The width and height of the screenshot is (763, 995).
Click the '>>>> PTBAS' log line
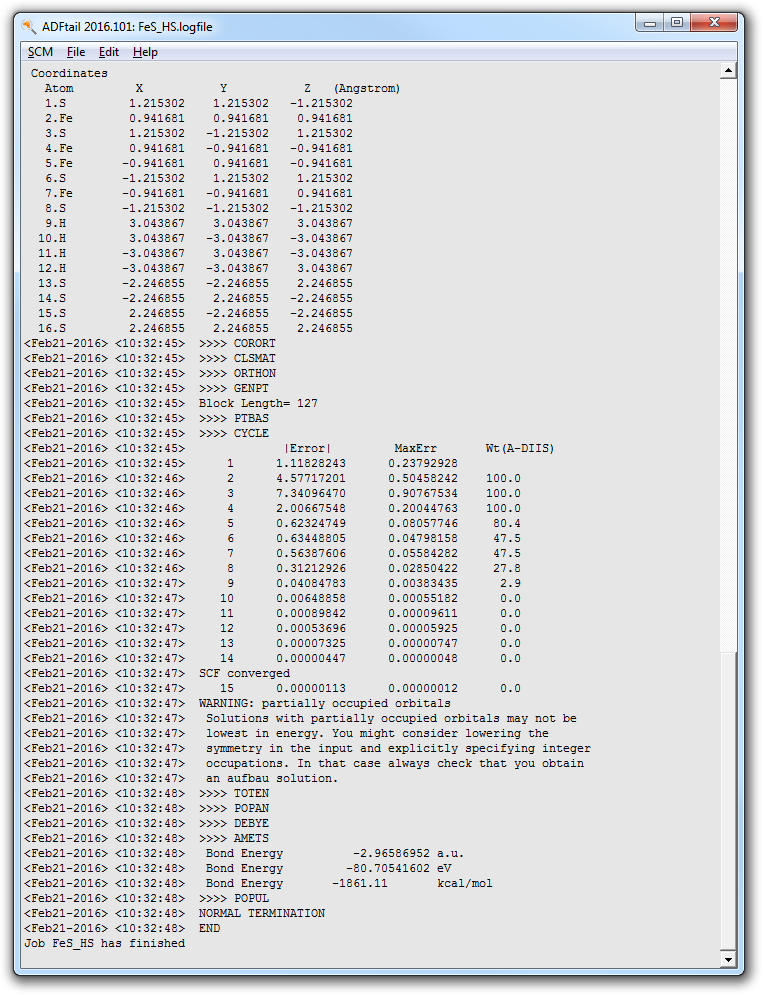pos(234,419)
